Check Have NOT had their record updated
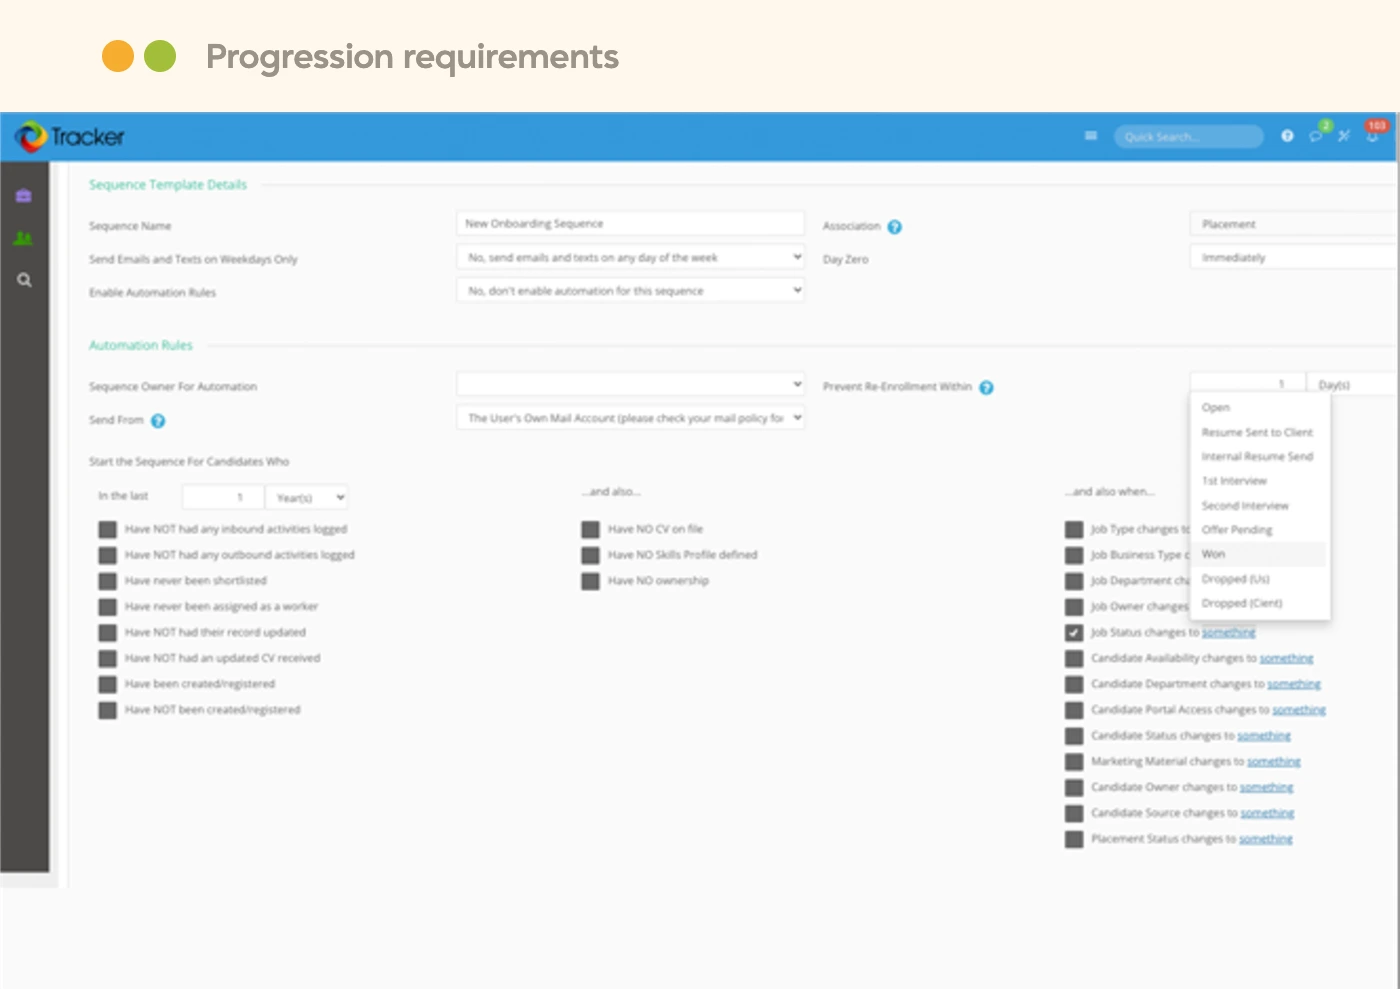 click(x=108, y=633)
